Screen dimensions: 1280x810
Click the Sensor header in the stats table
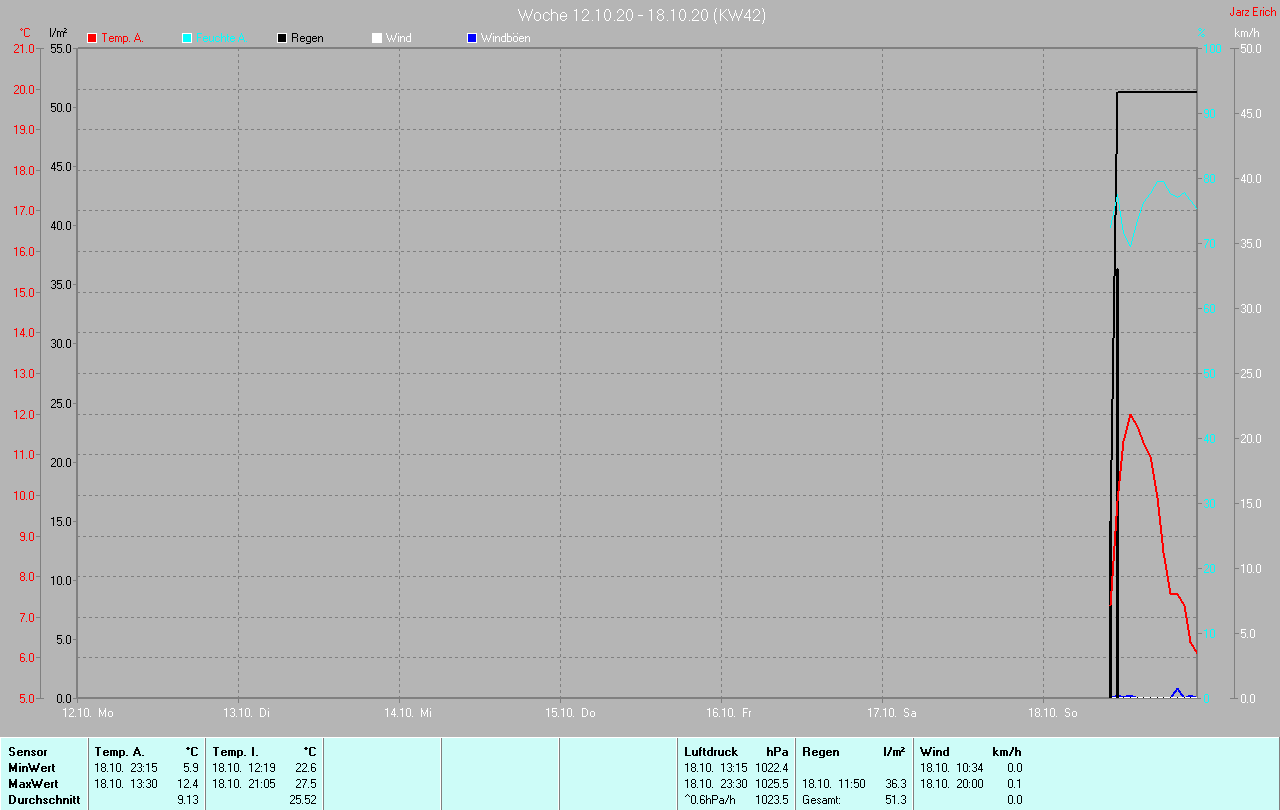[x=28, y=752]
